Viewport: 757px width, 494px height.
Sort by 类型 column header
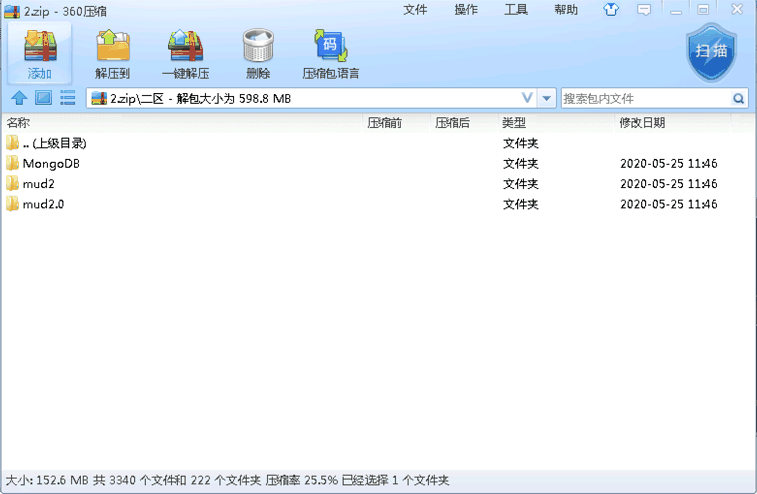(x=514, y=123)
